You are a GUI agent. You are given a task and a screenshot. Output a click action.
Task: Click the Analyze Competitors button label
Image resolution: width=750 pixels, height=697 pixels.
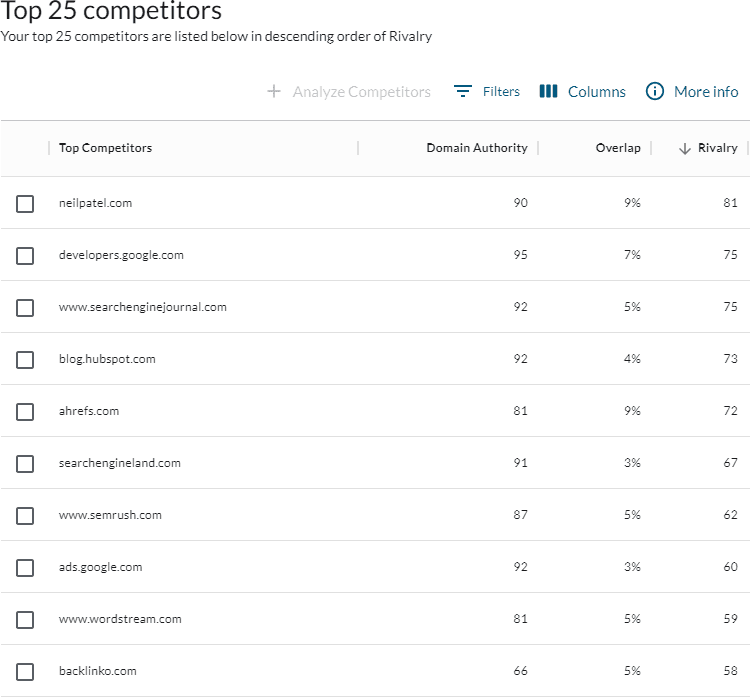pos(361,92)
